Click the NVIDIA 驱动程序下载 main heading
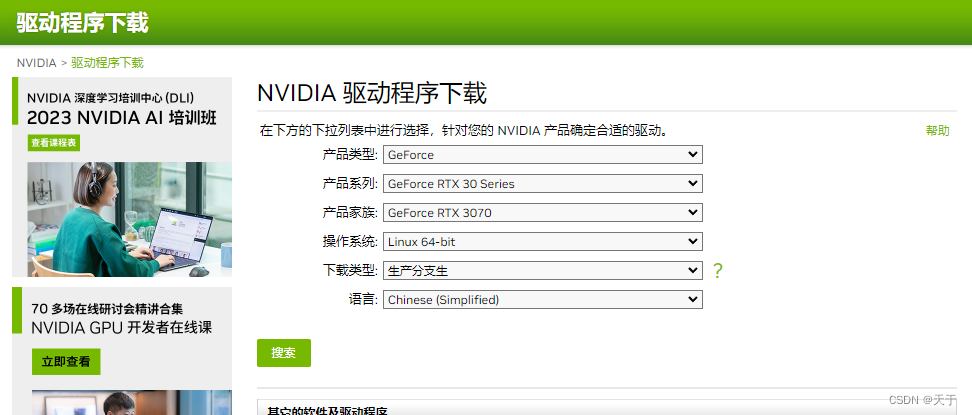The image size is (972, 415). coord(372,93)
